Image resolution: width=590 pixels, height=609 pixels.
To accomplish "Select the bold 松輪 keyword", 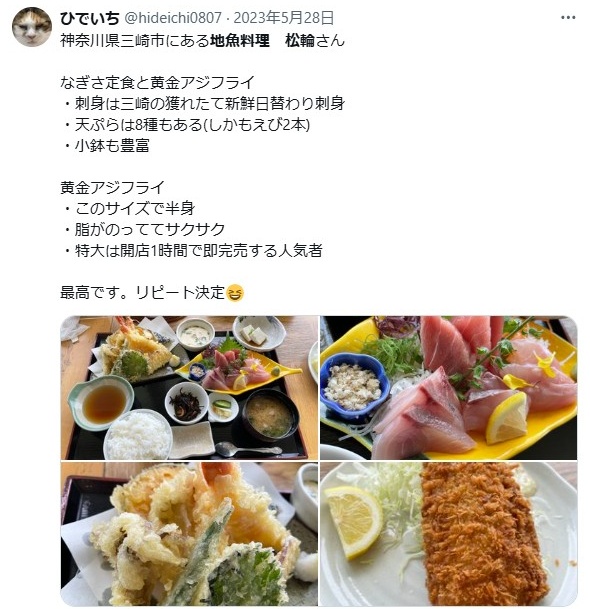I will pyautogui.click(x=299, y=40).
